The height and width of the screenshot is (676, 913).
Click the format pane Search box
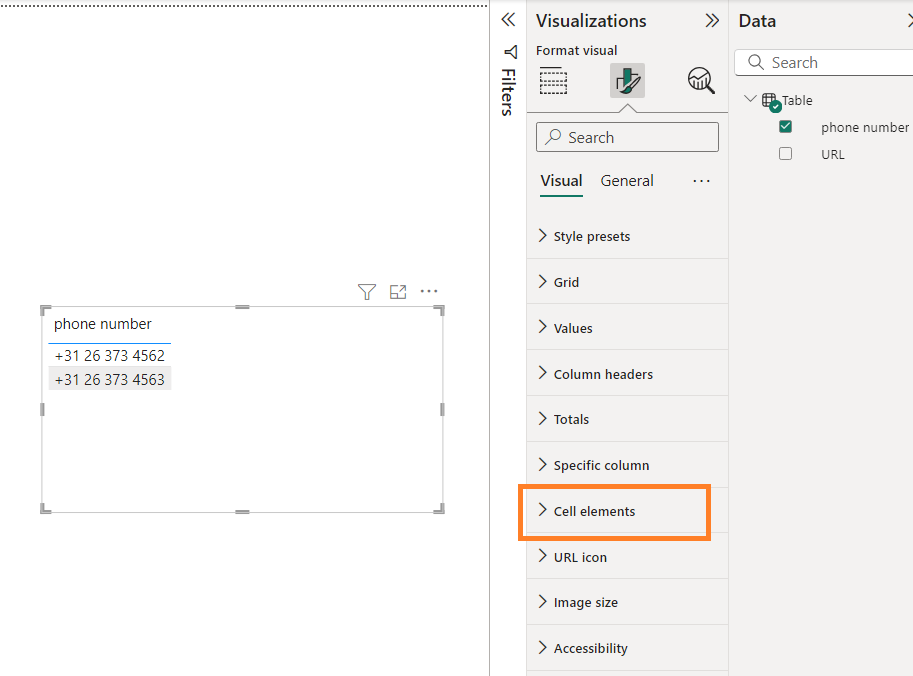click(x=627, y=137)
